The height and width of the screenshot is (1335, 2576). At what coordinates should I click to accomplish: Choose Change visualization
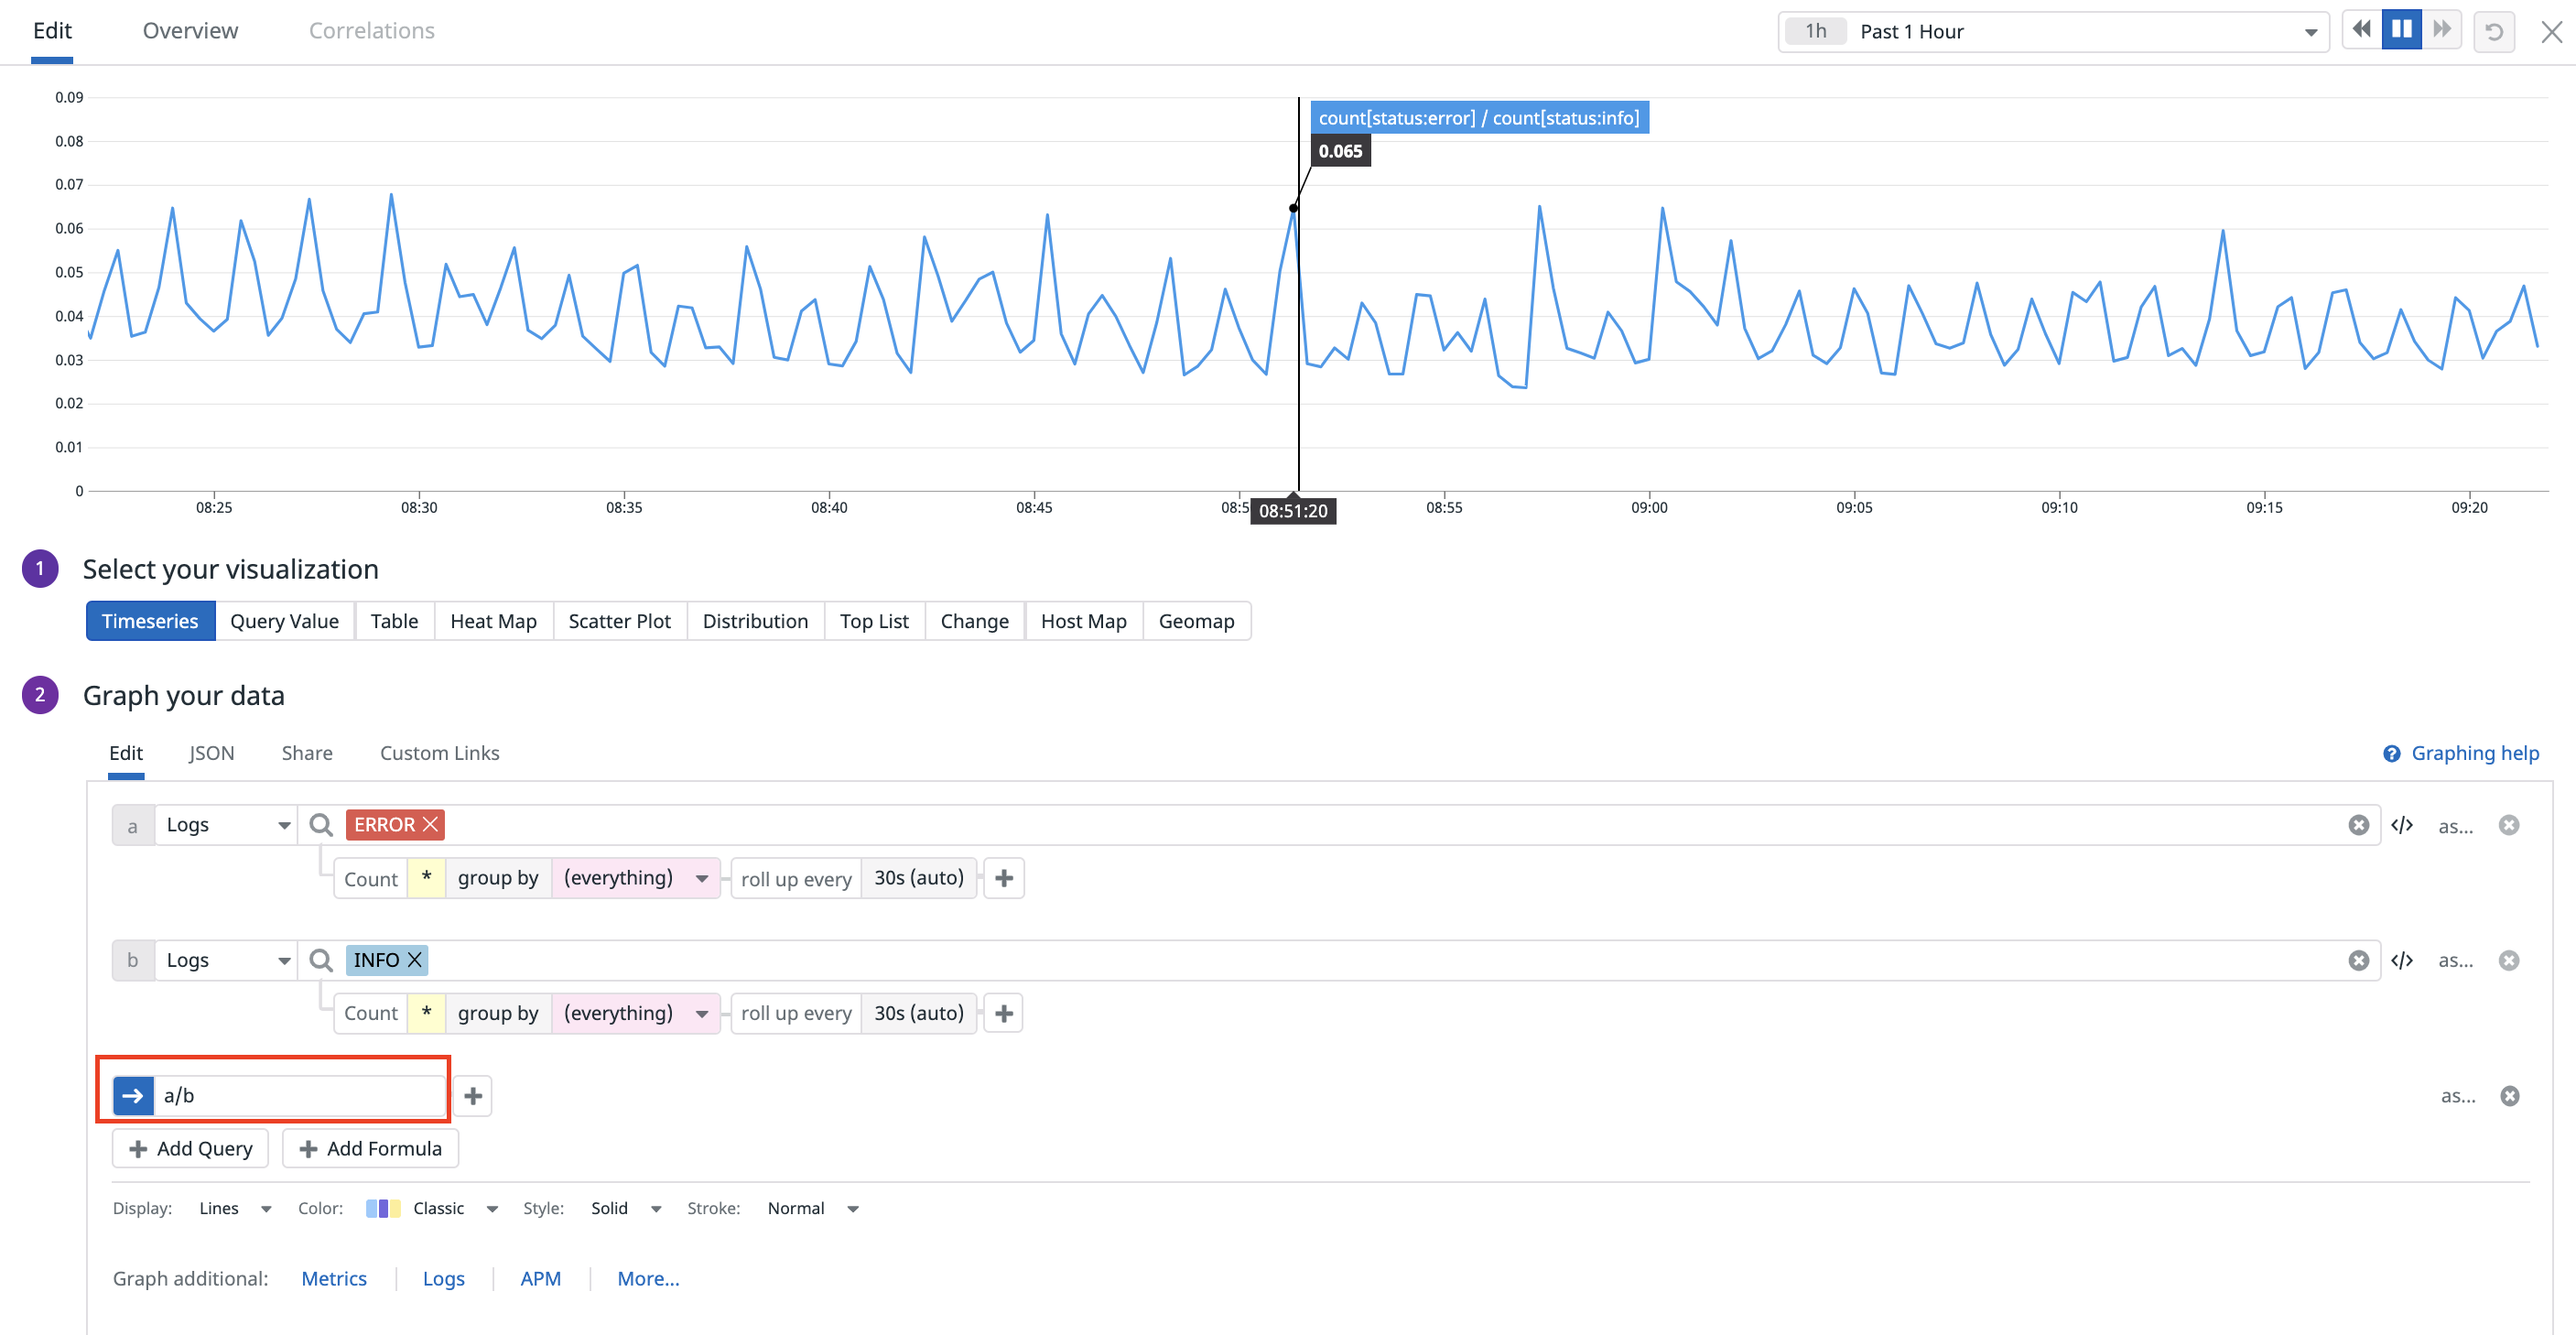[974, 621]
